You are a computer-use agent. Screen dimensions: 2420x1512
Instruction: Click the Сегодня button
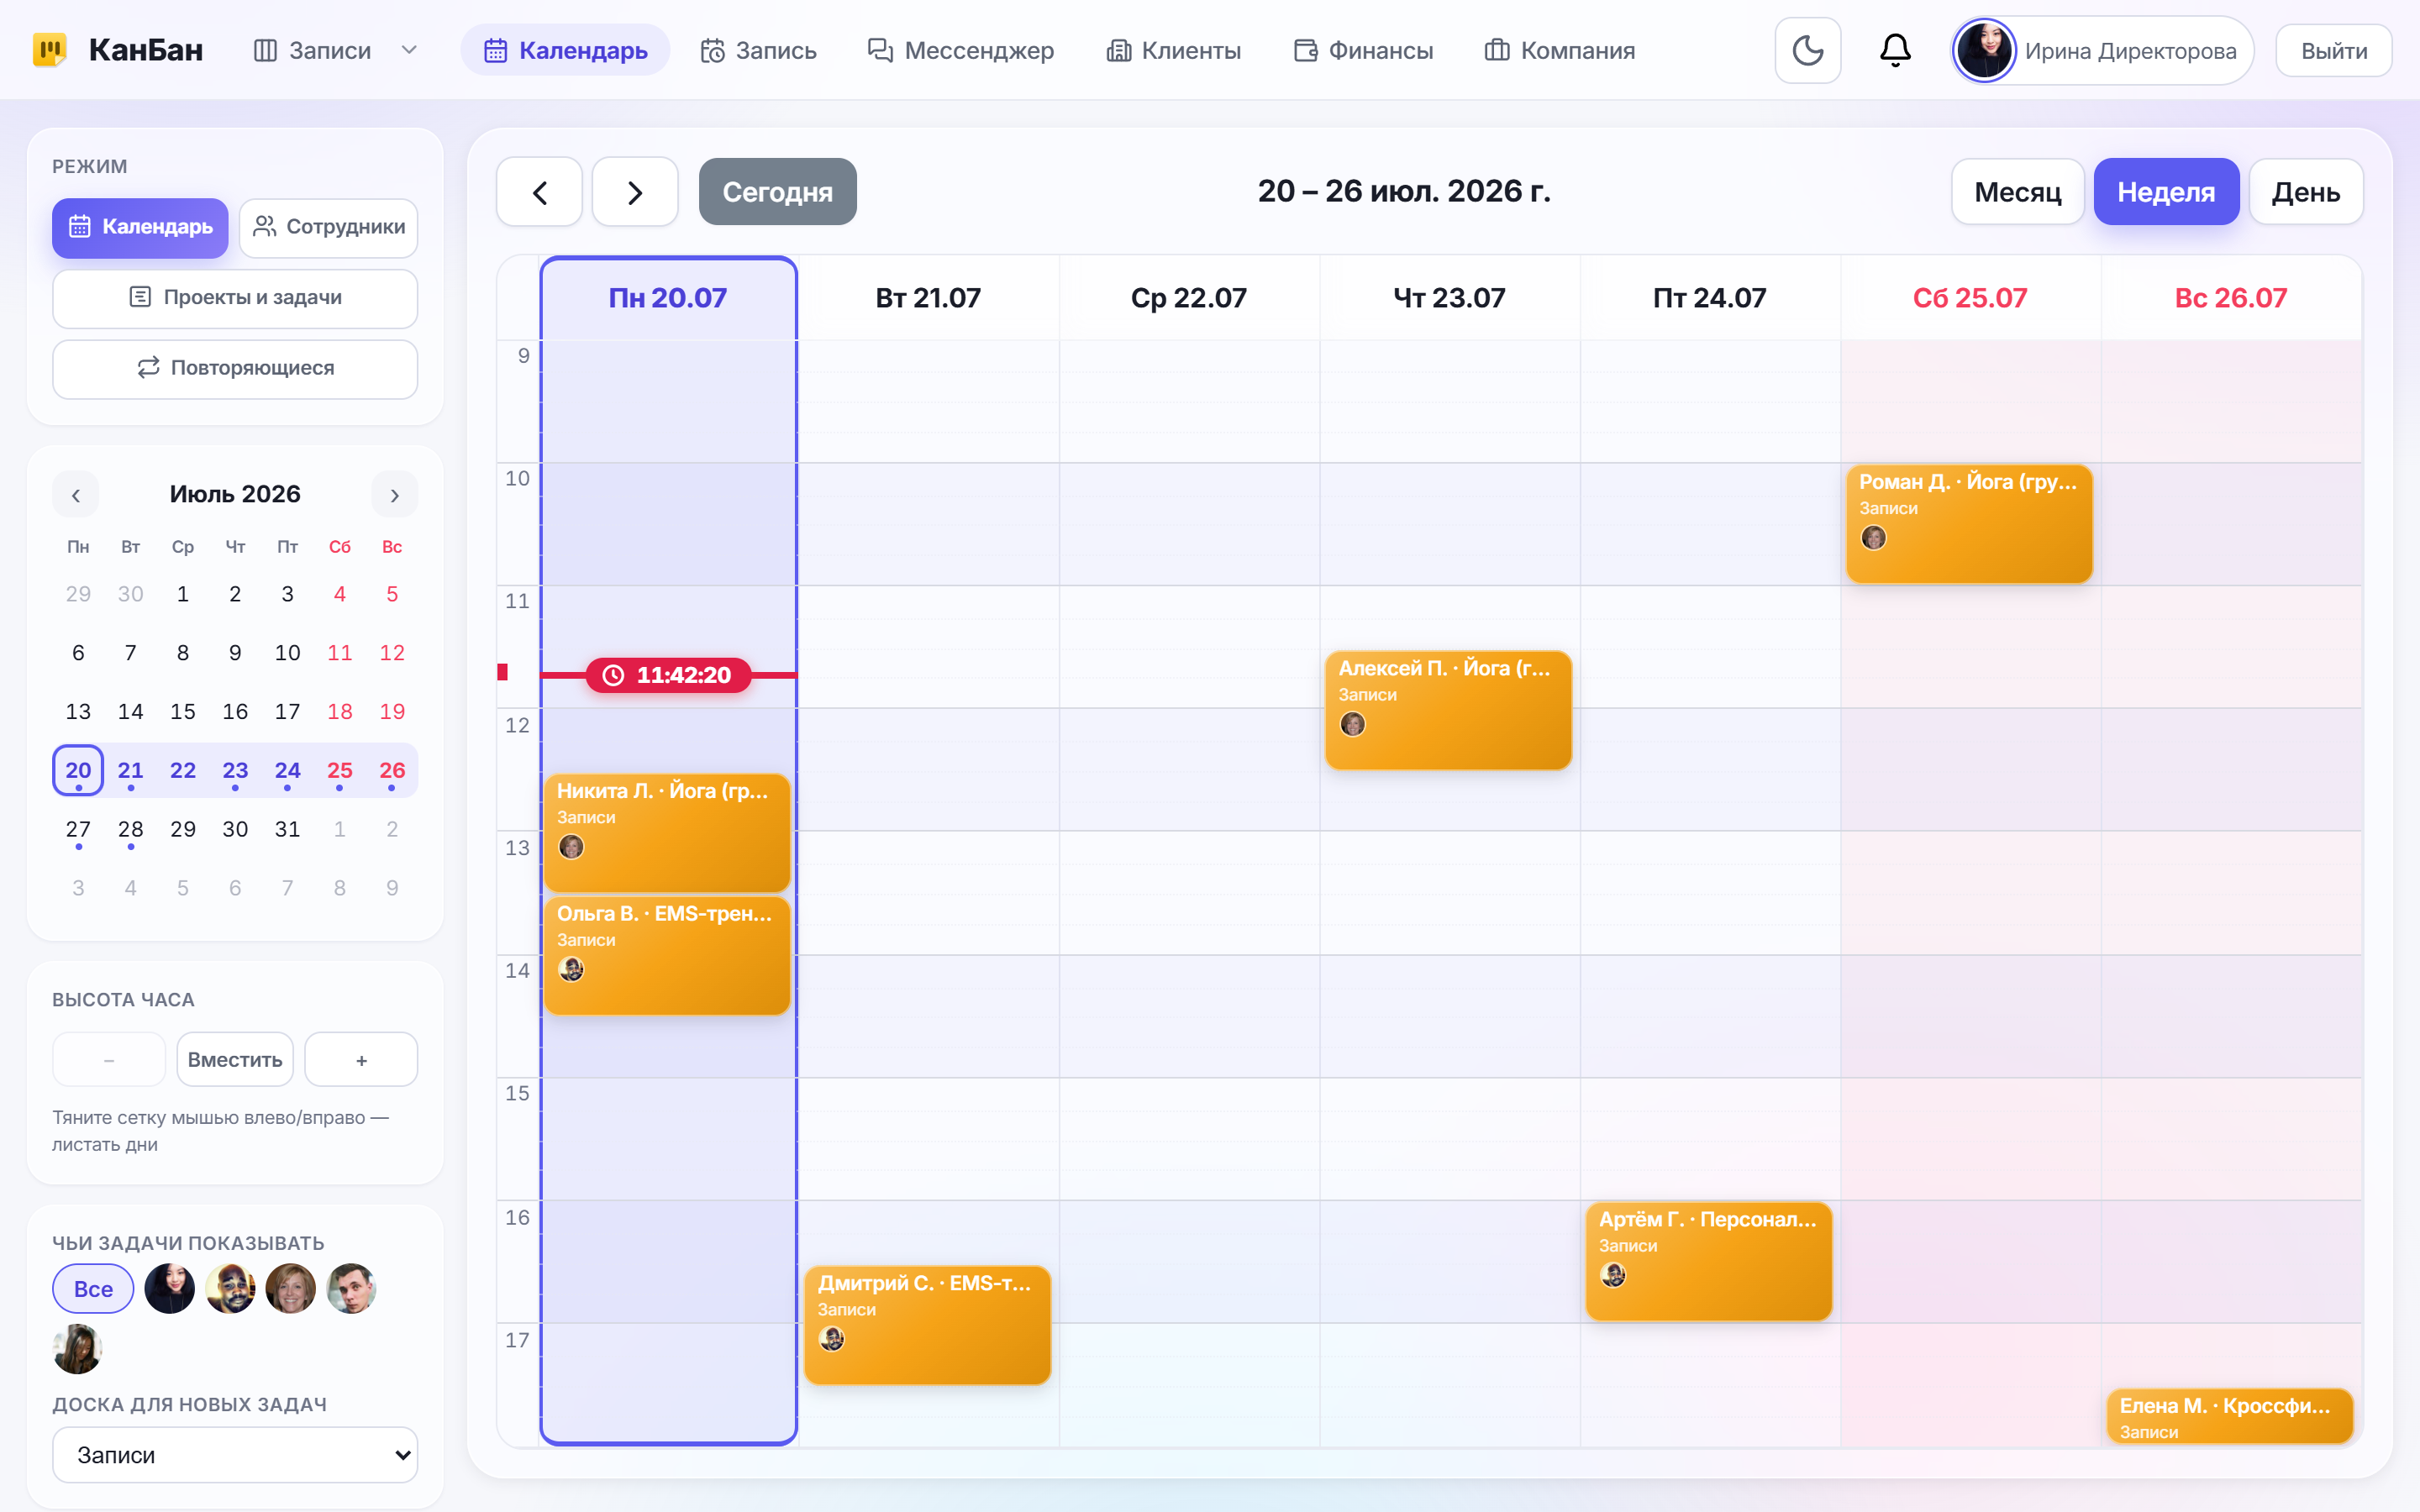pyautogui.click(x=777, y=191)
